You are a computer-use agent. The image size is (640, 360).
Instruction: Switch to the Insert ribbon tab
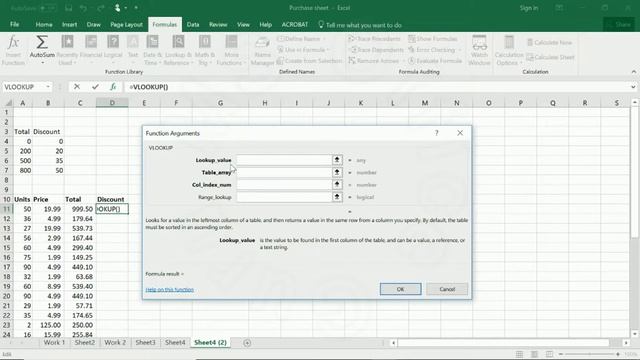coord(69,24)
